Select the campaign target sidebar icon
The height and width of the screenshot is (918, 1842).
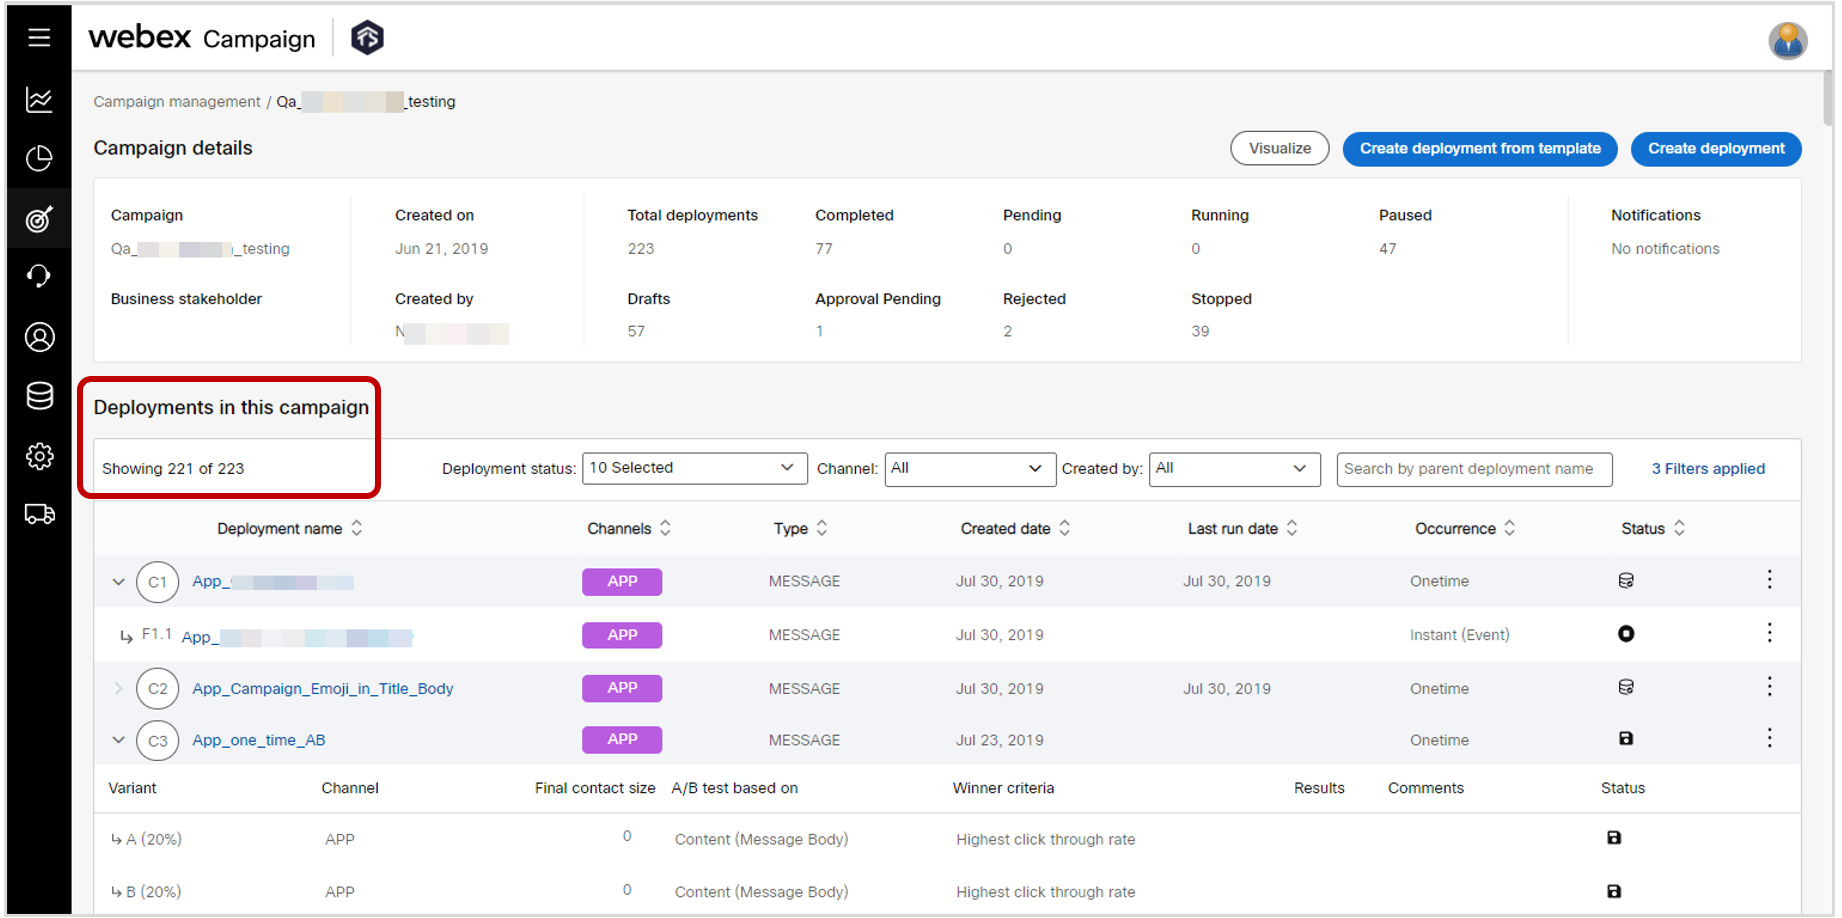(39, 218)
